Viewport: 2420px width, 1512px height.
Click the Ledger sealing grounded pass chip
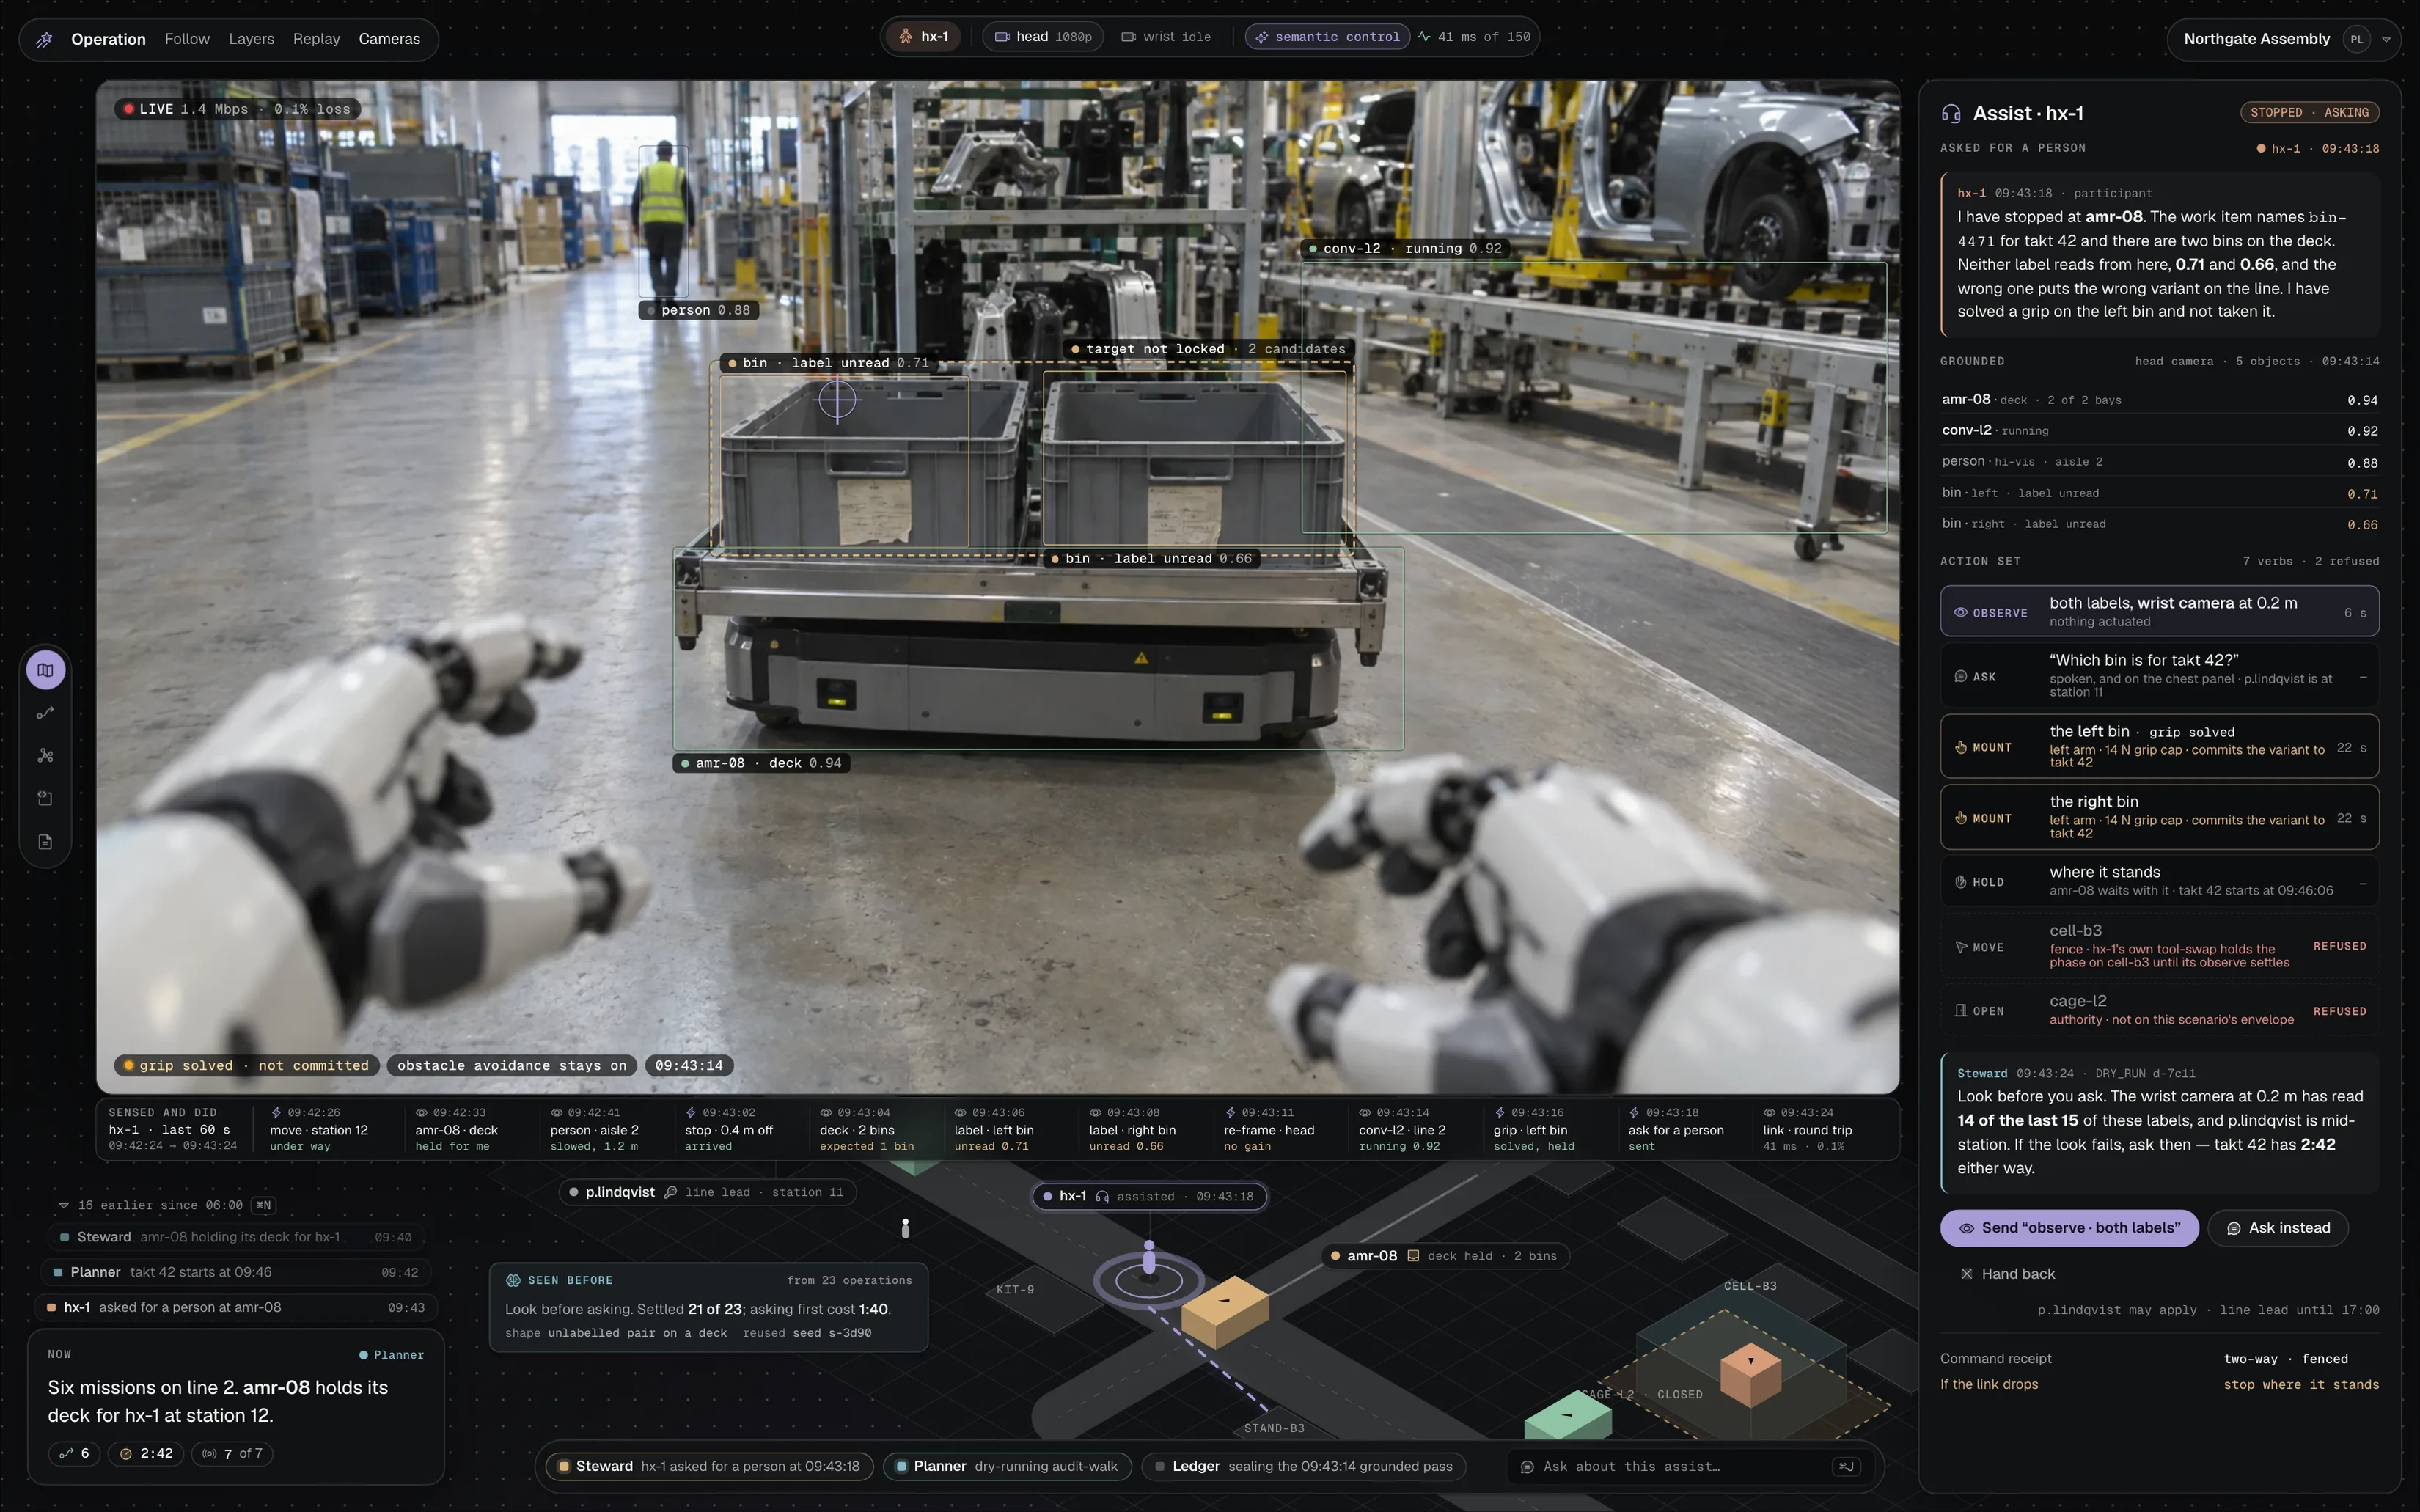point(1304,1466)
